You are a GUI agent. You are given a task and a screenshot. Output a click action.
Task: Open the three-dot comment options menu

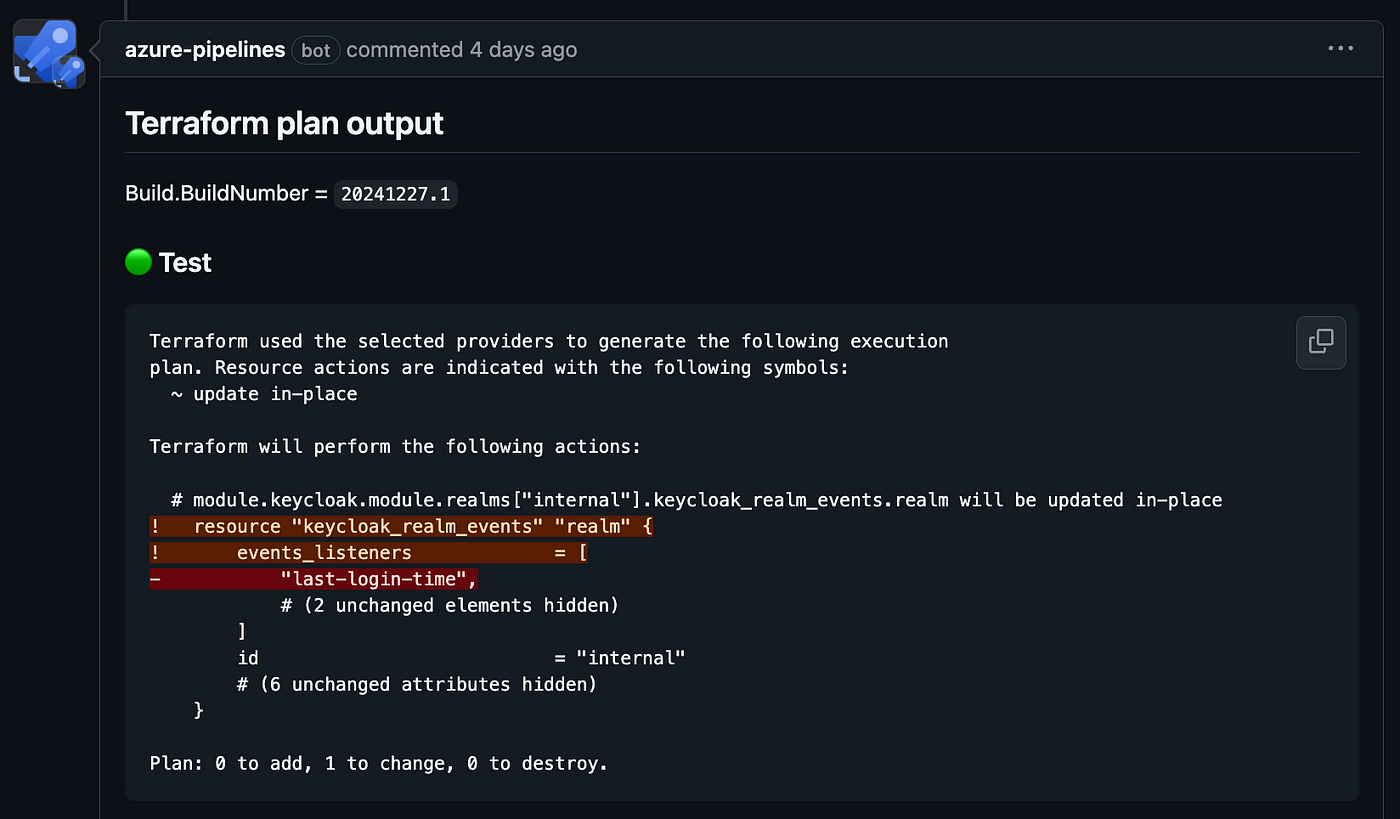click(1340, 48)
